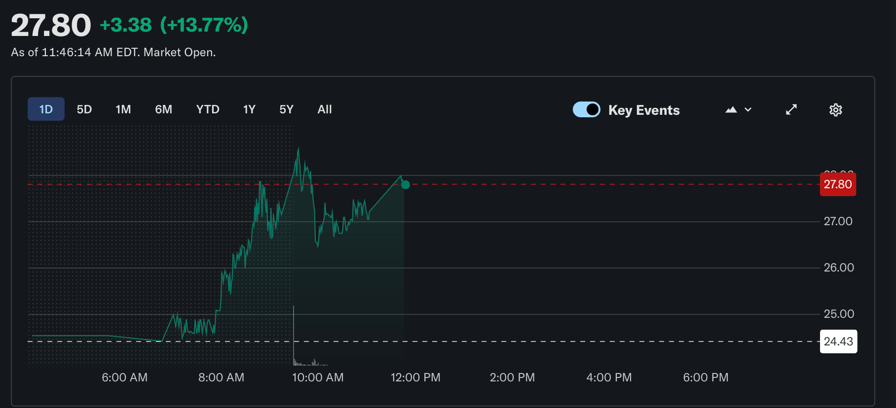896x408 pixels.
Task: Select the 6M chart range
Action: (163, 109)
